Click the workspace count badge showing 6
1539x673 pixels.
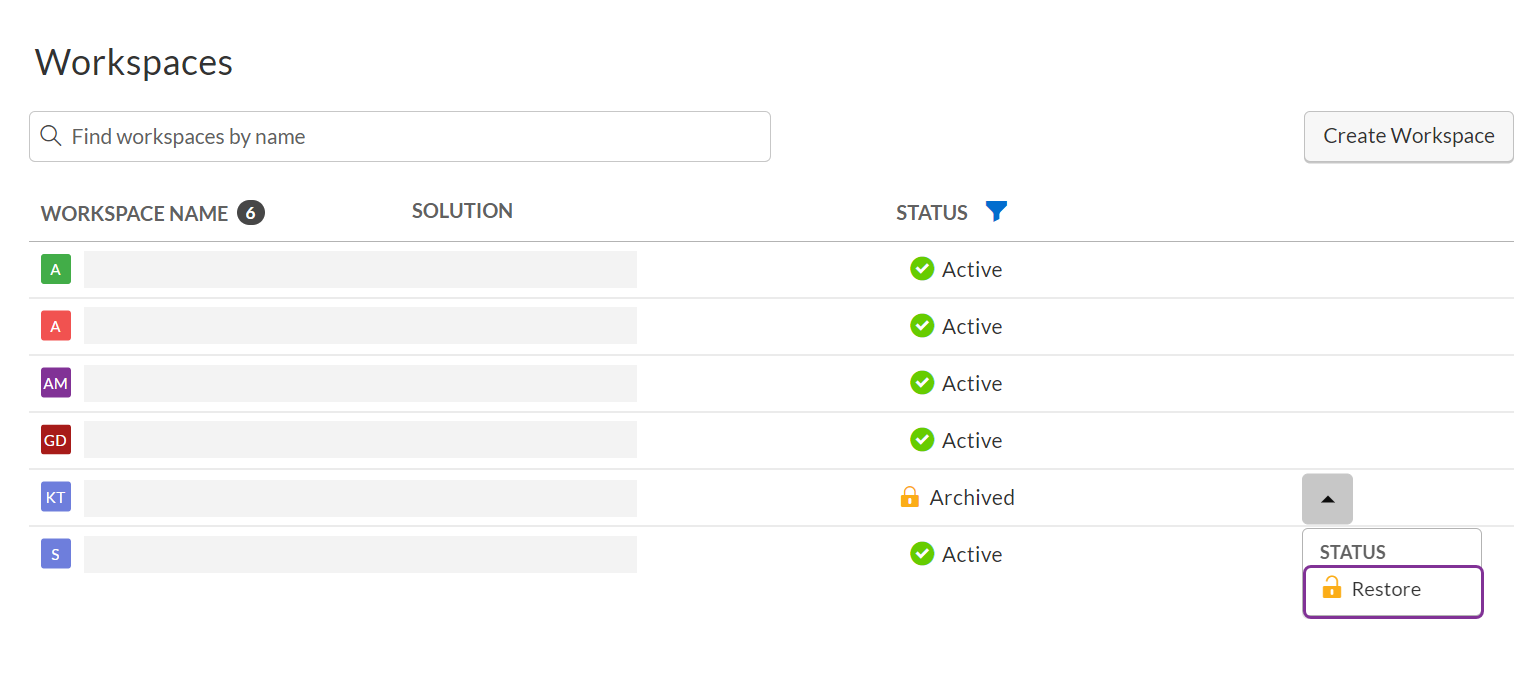click(251, 212)
